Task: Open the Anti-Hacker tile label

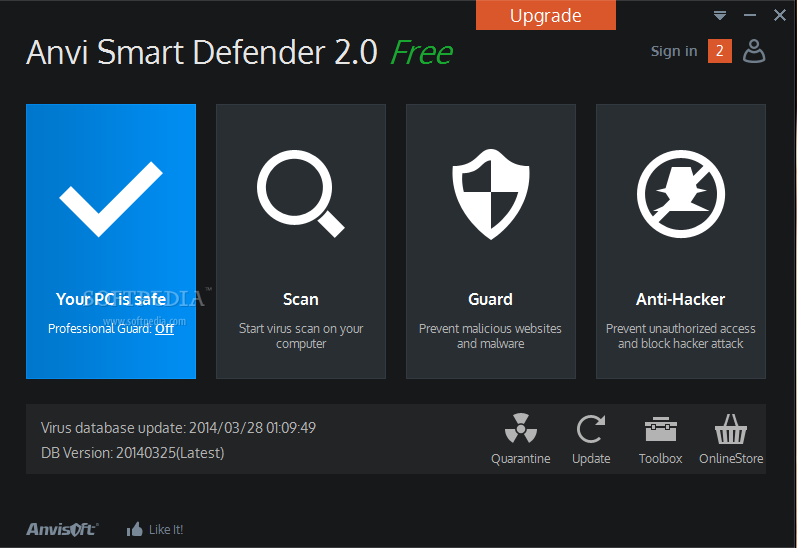Action: pyautogui.click(x=681, y=299)
